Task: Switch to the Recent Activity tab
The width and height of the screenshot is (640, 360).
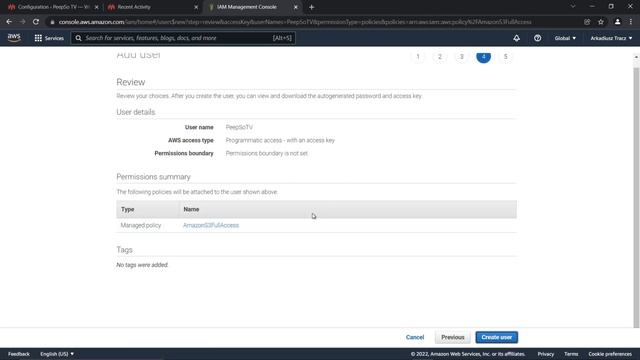Action: 153,7
